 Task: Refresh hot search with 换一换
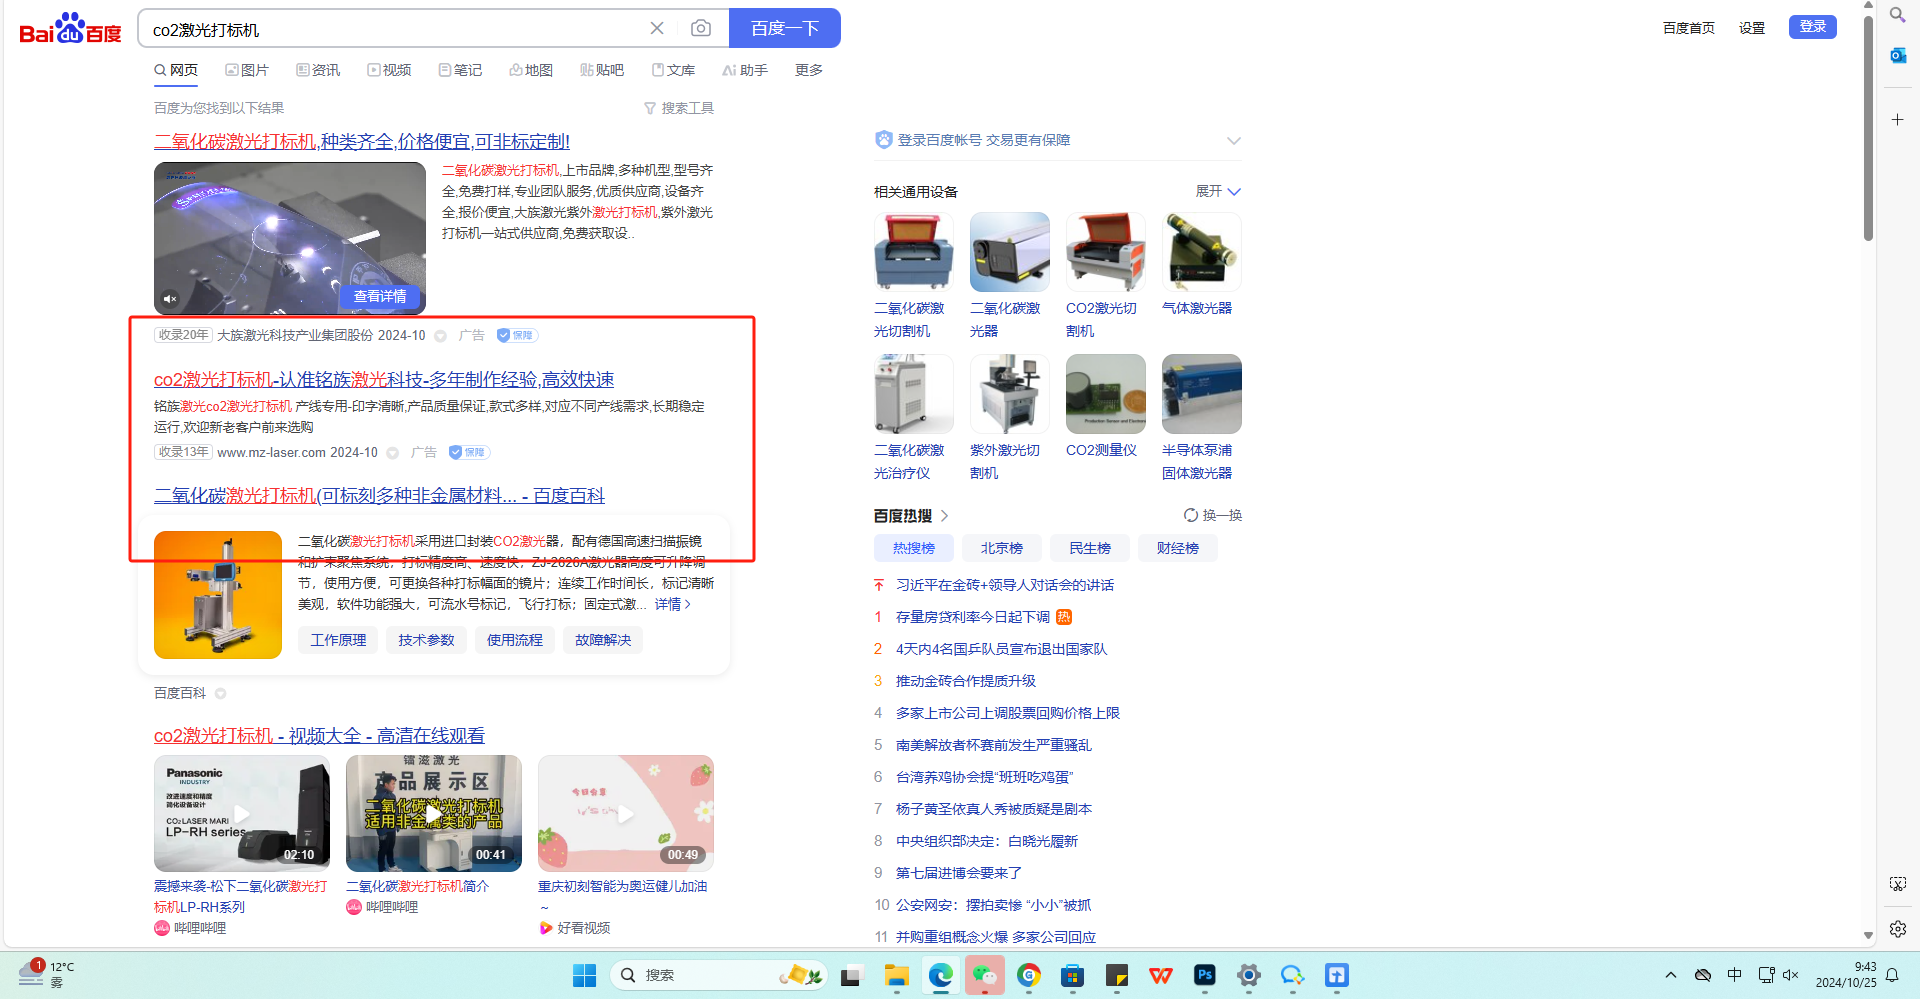click(1212, 516)
